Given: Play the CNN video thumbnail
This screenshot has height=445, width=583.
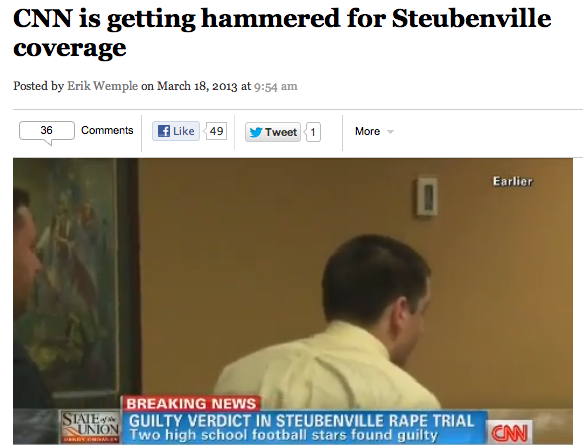Looking at the screenshot, I should click(293, 301).
